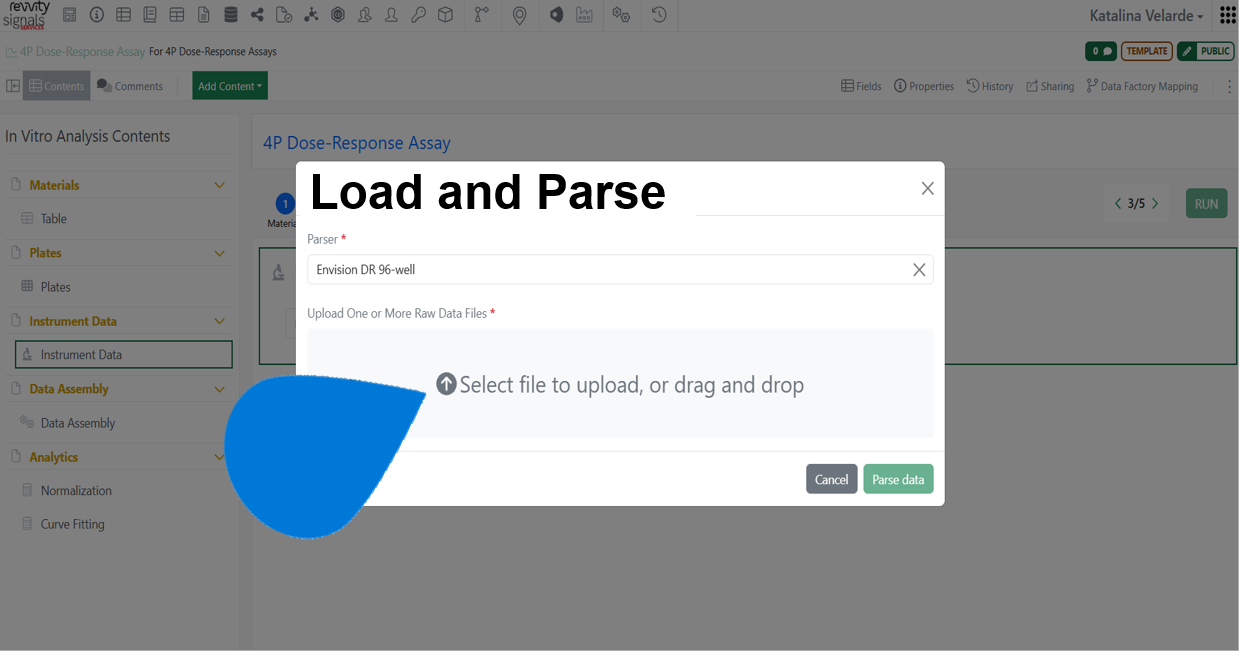Open the apps grid launcher icon

[1227, 15]
